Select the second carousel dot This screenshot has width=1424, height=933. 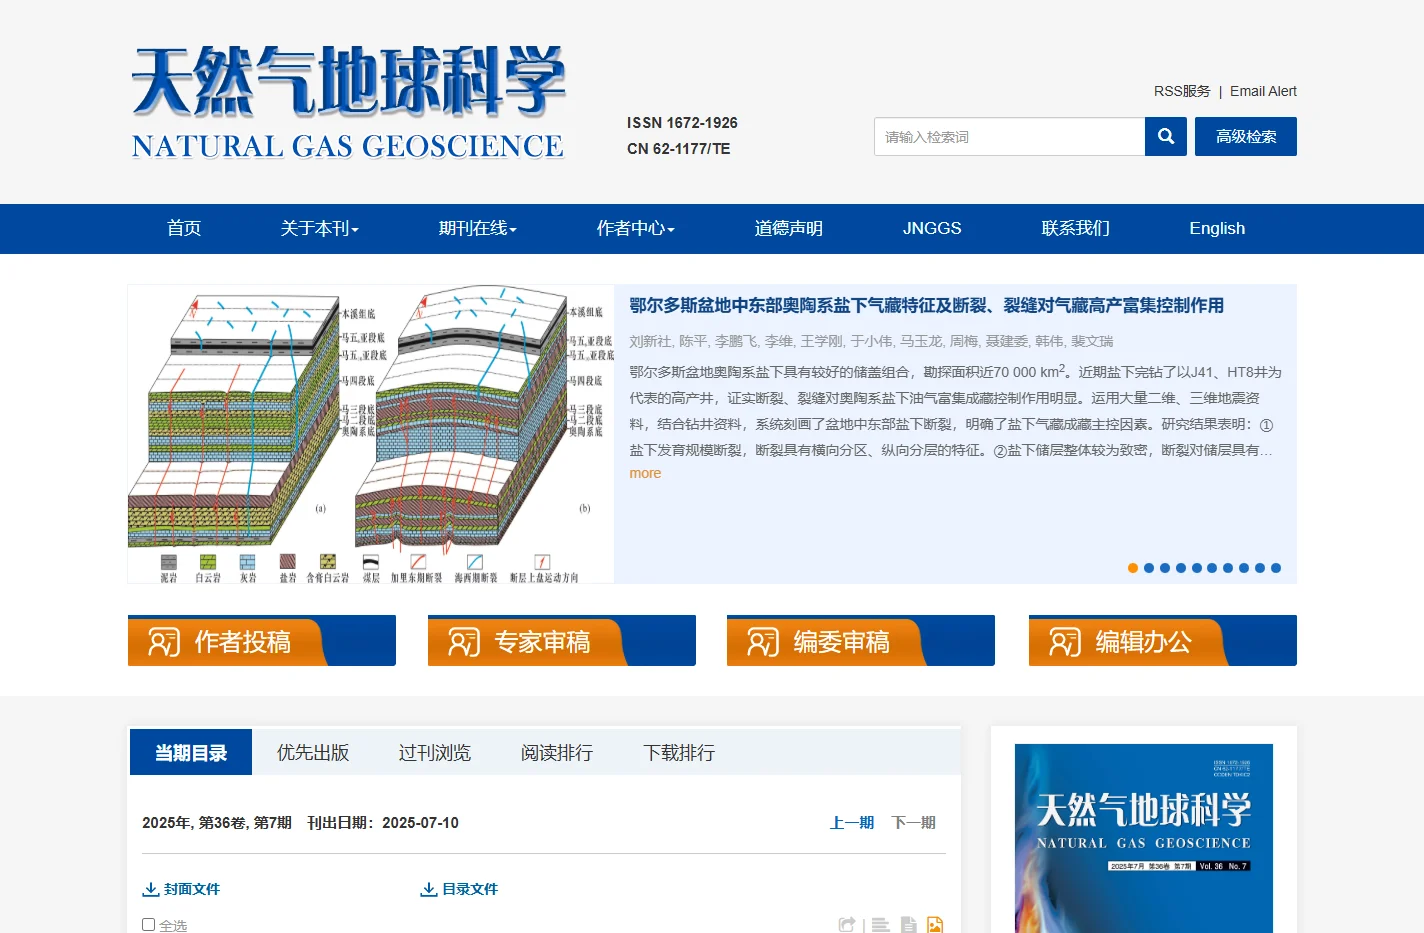pyautogui.click(x=1149, y=568)
